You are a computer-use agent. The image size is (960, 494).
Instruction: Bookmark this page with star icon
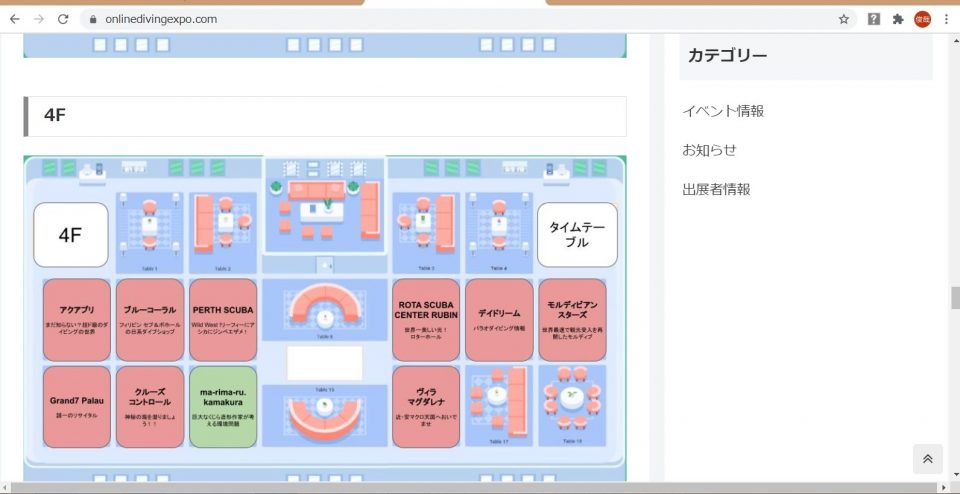[844, 19]
